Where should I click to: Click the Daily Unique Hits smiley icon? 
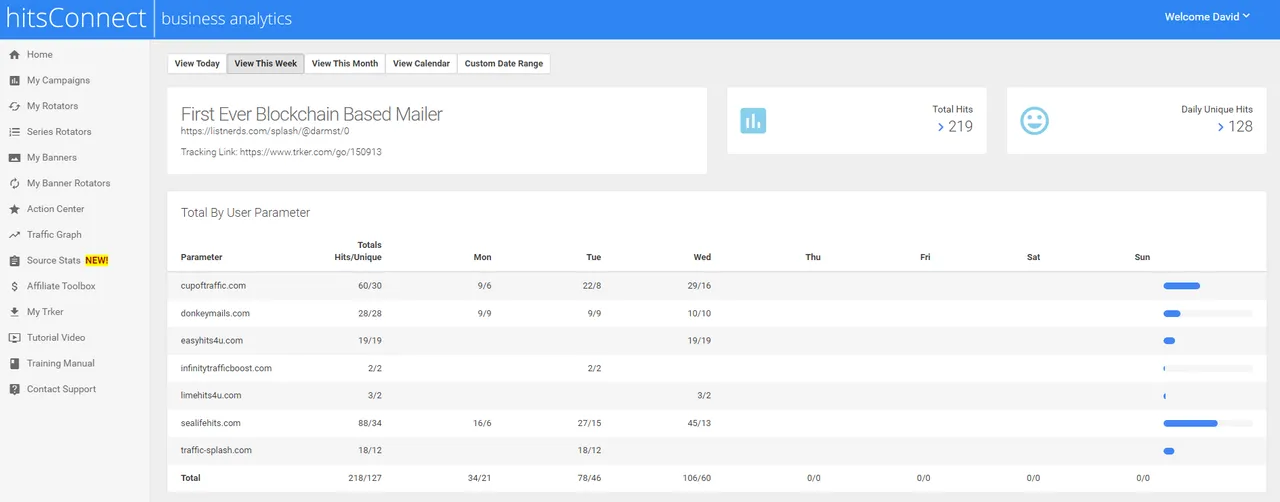(1034, 121)
